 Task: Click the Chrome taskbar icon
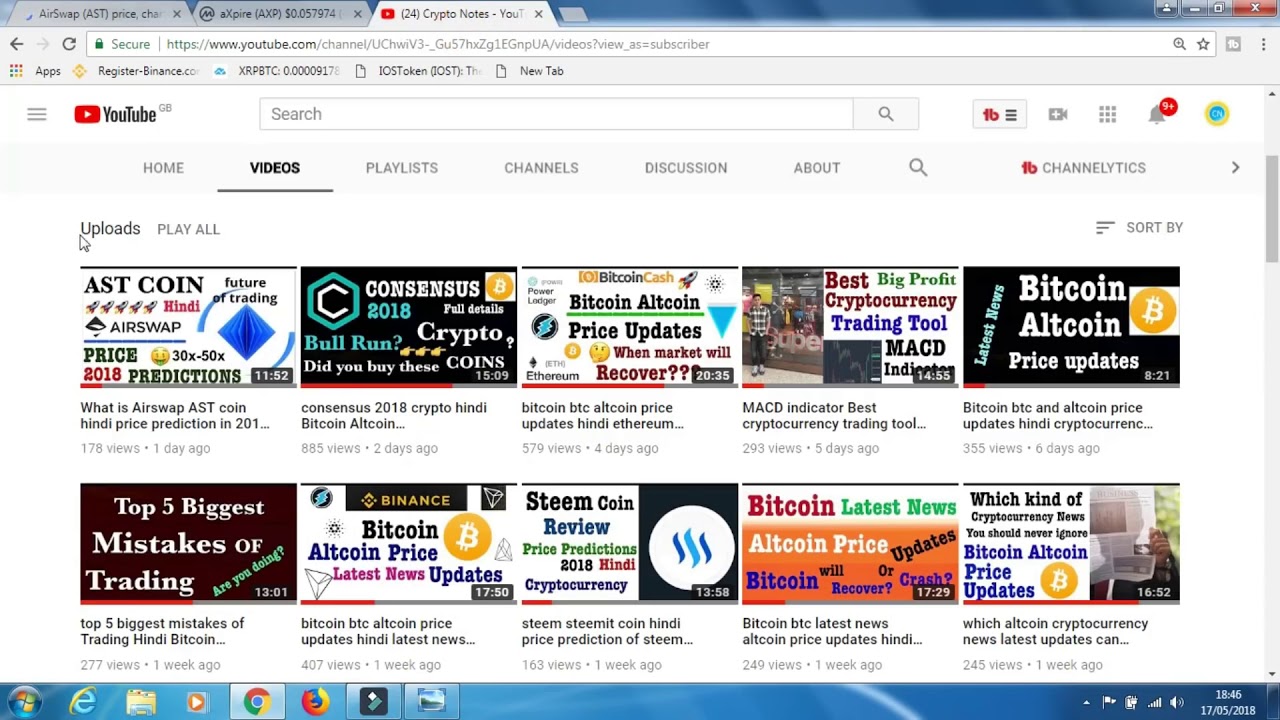[x=257, y=702]
